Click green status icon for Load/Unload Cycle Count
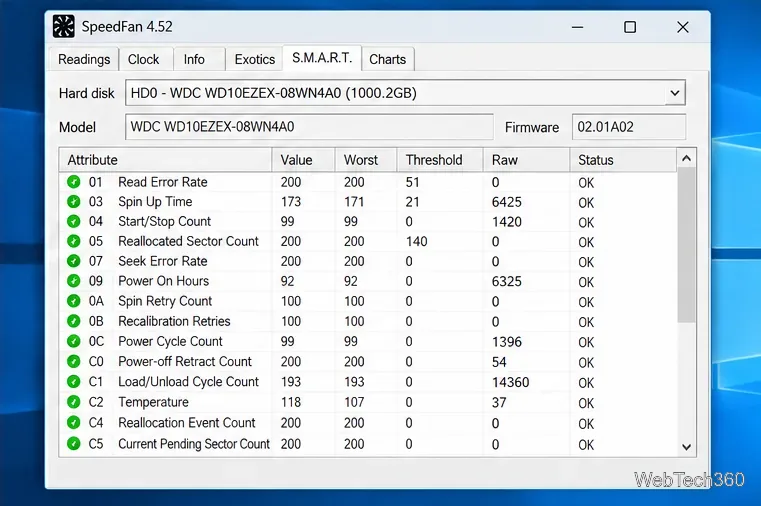Viewport: 761px width, 506px height. [x=74, y=382]
